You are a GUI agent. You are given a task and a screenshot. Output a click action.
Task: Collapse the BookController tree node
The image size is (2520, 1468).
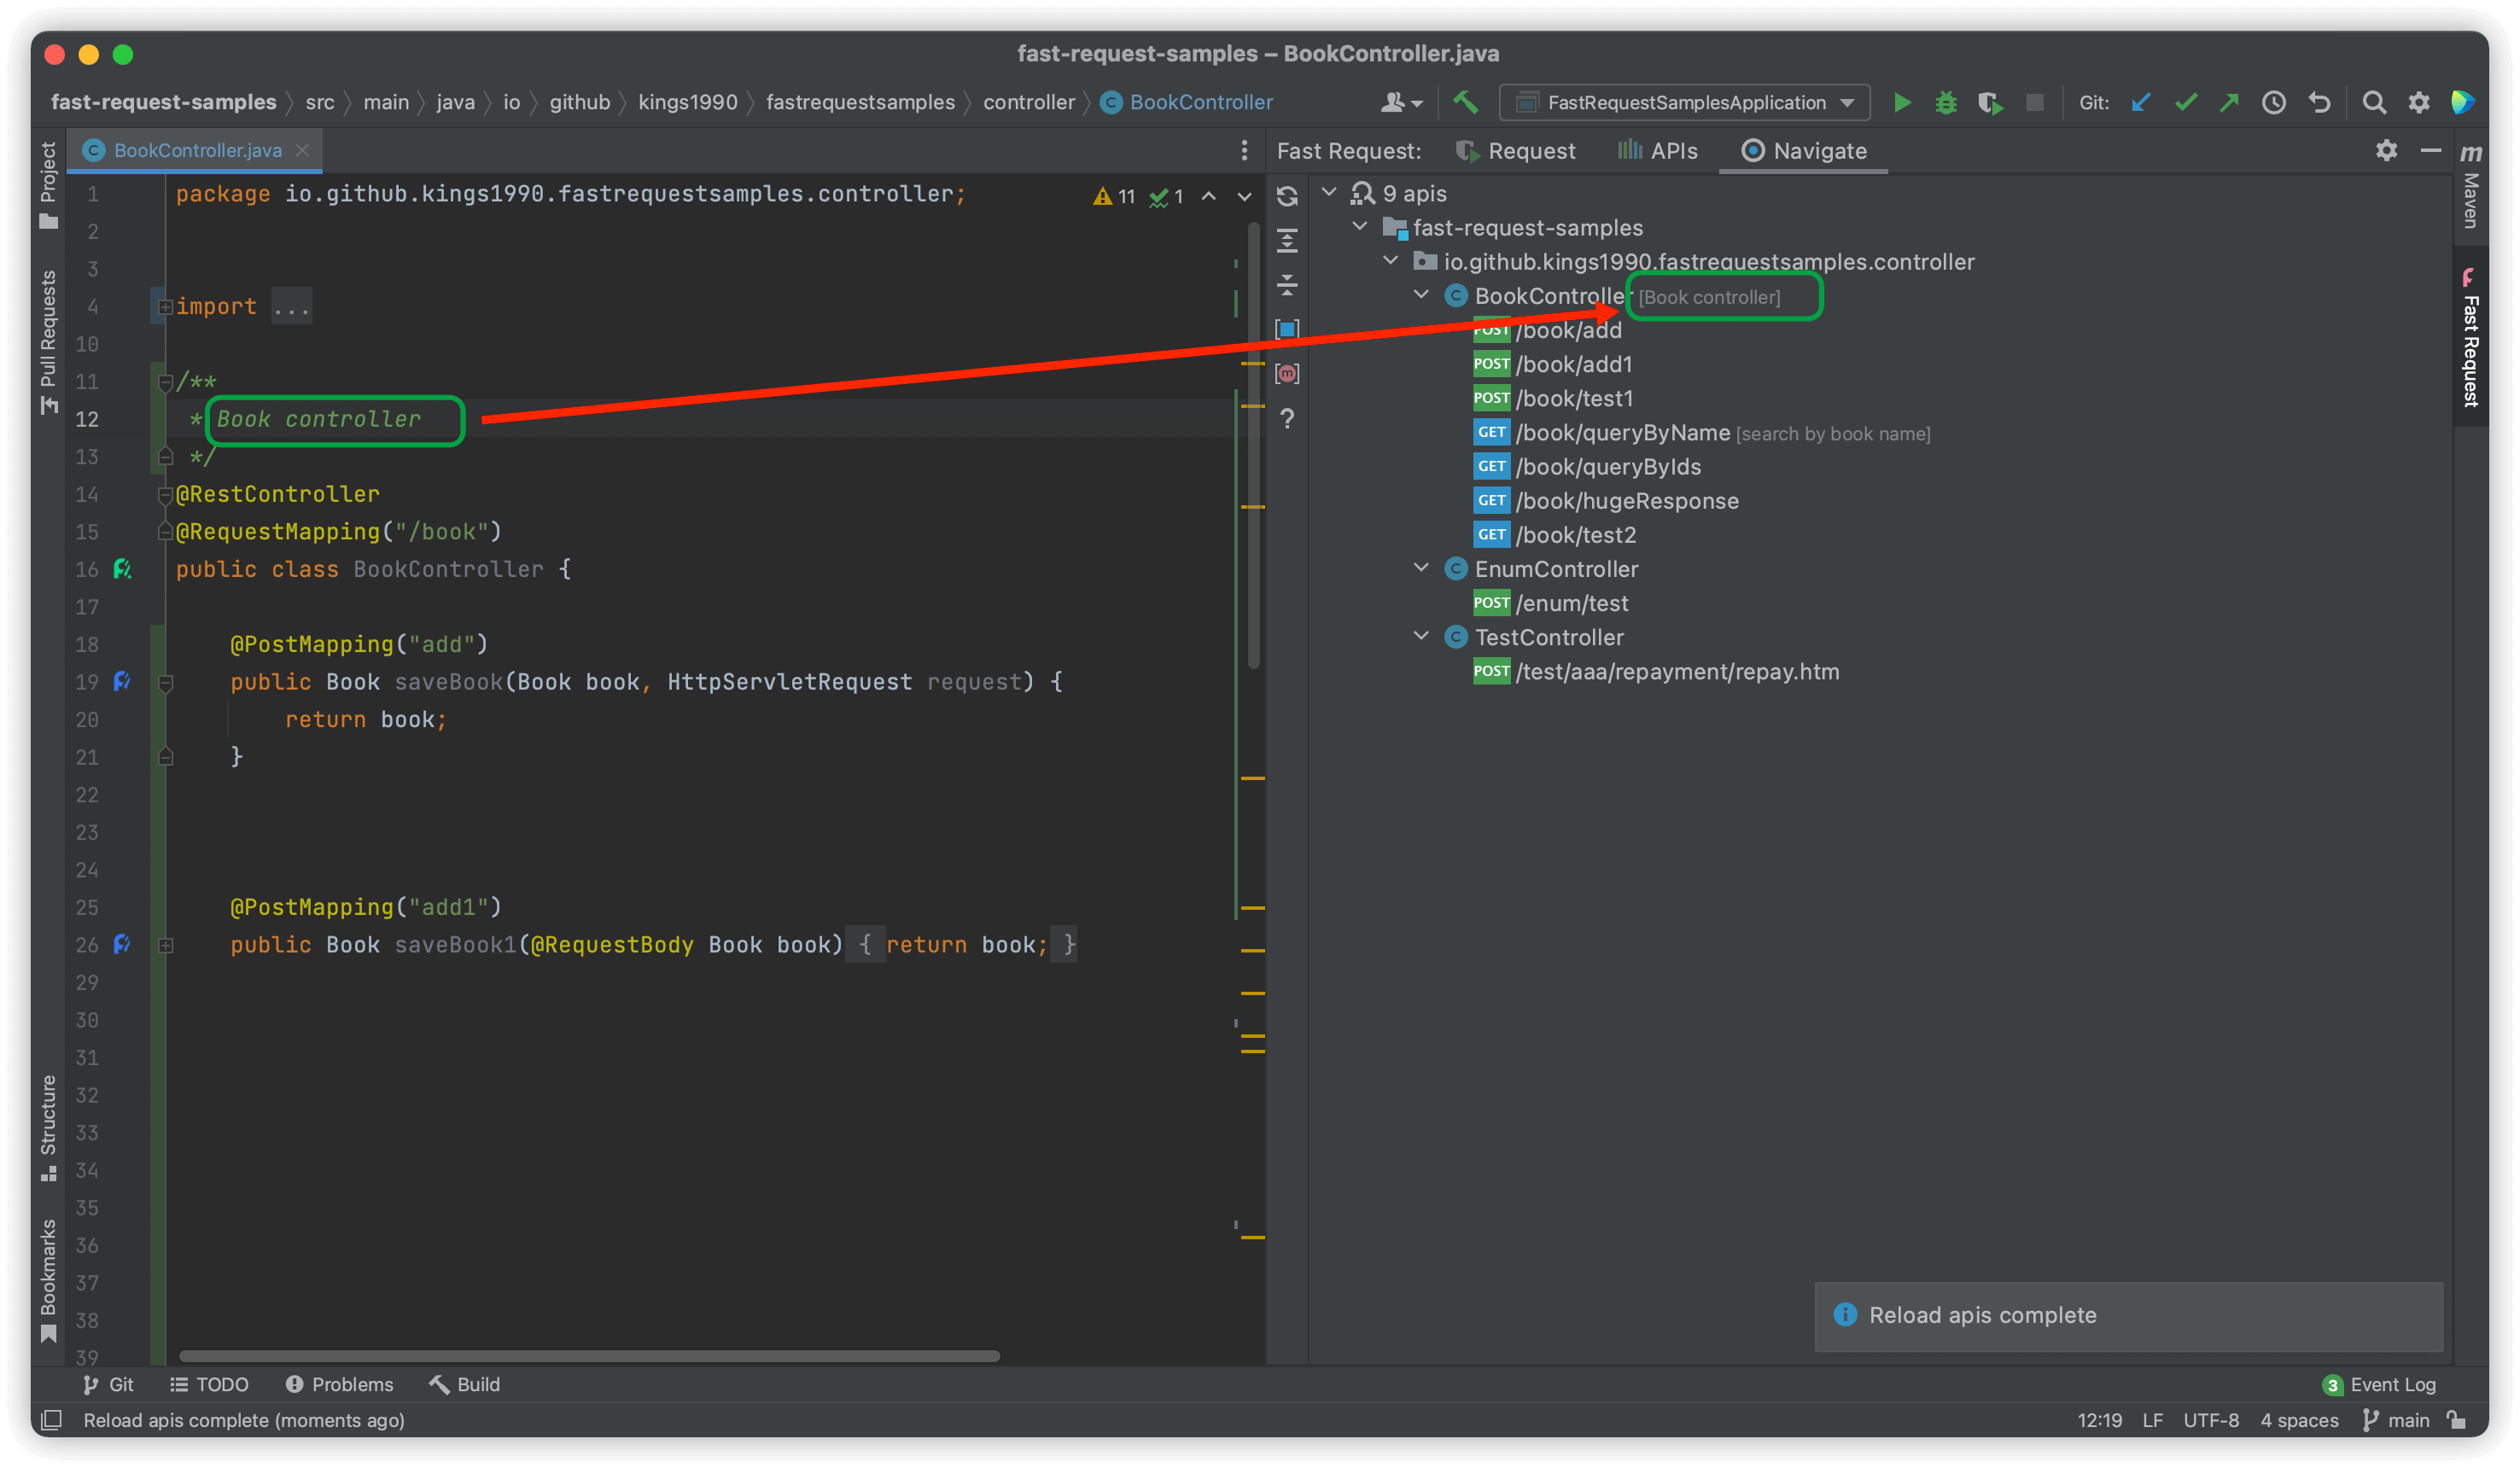(1421, 295)
